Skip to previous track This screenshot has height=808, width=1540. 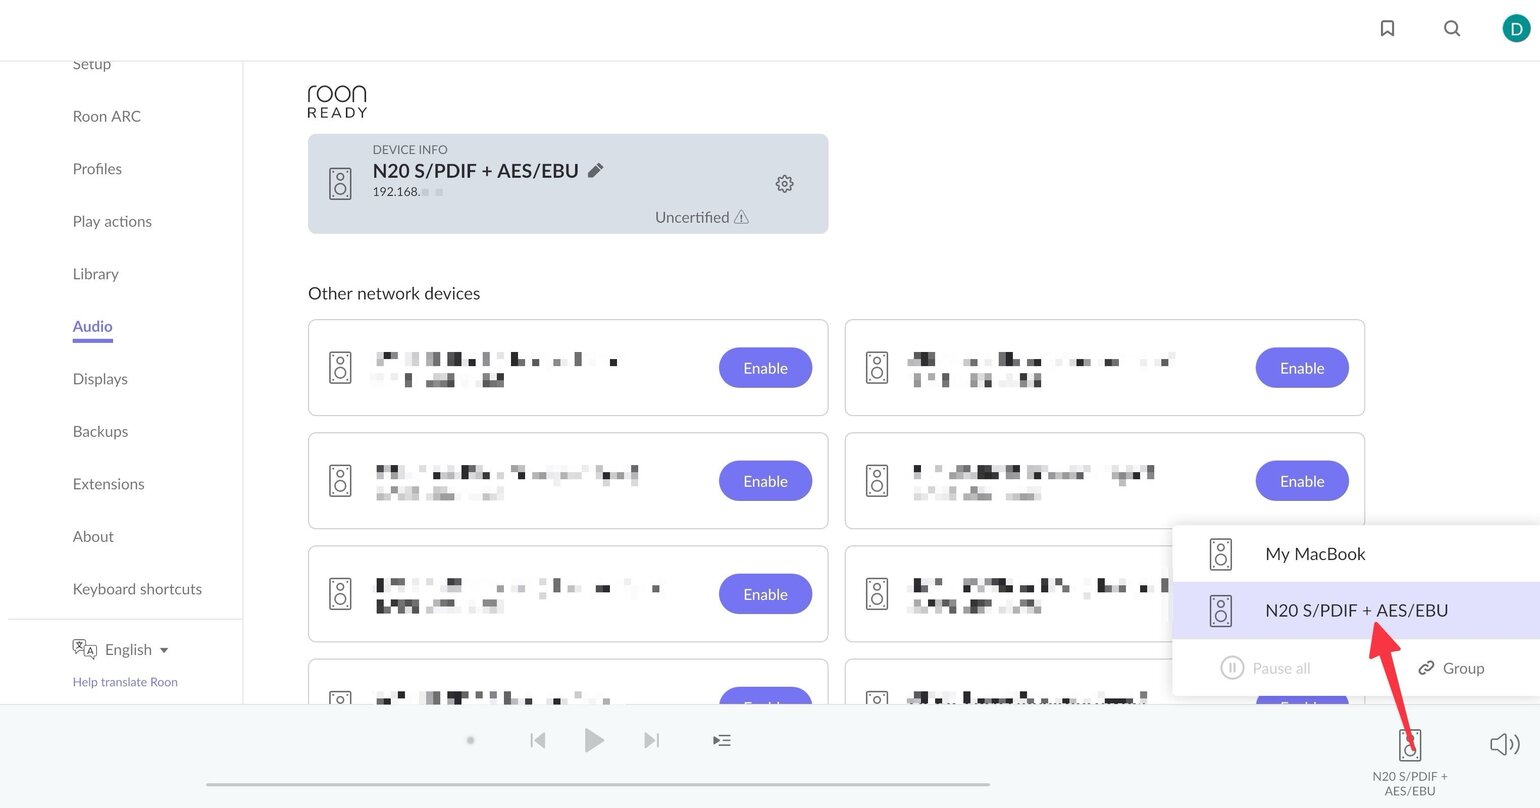click(x=538, y=740)
